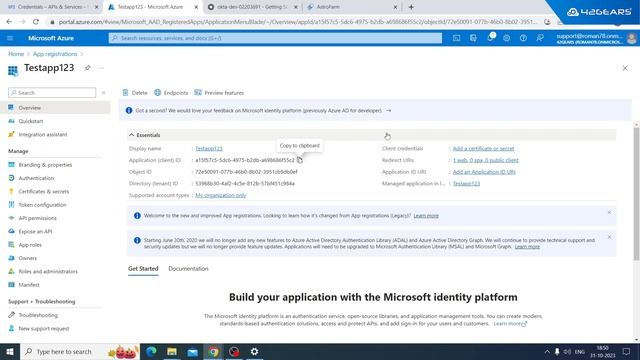Open Integration assistant

tap(42, 134)
